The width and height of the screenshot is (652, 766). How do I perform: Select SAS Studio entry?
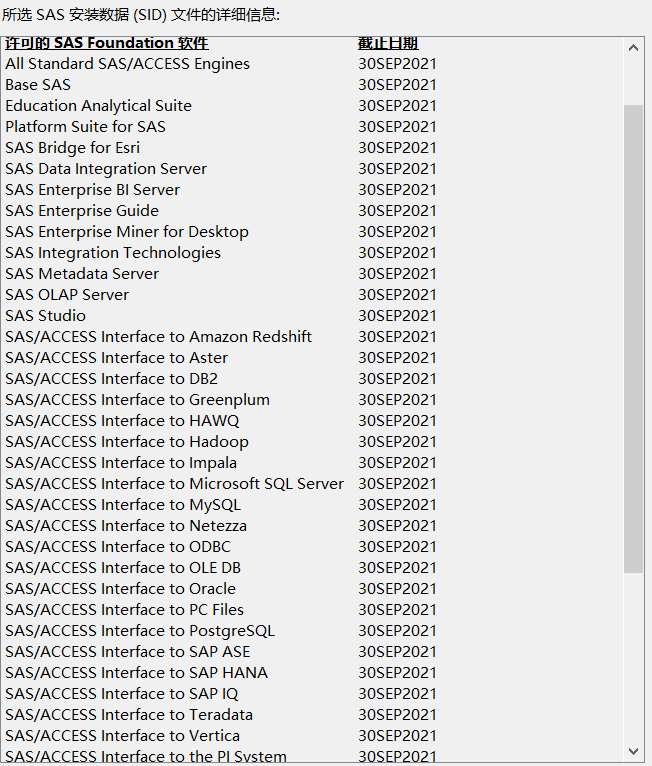[45, 316]
